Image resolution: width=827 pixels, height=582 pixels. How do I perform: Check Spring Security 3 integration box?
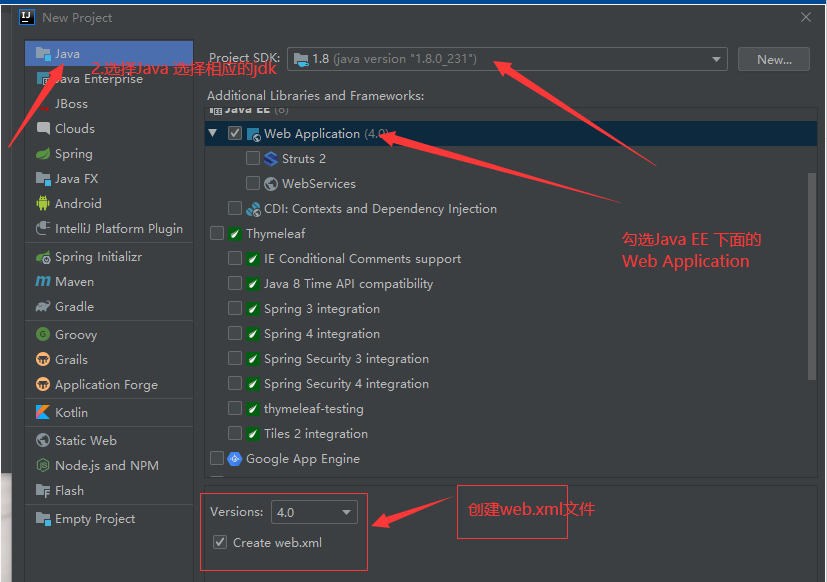tap(235, 358)
